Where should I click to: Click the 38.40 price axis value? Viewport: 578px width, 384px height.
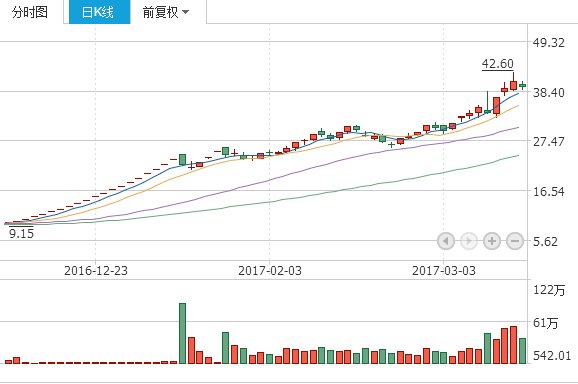click(549, 92)
